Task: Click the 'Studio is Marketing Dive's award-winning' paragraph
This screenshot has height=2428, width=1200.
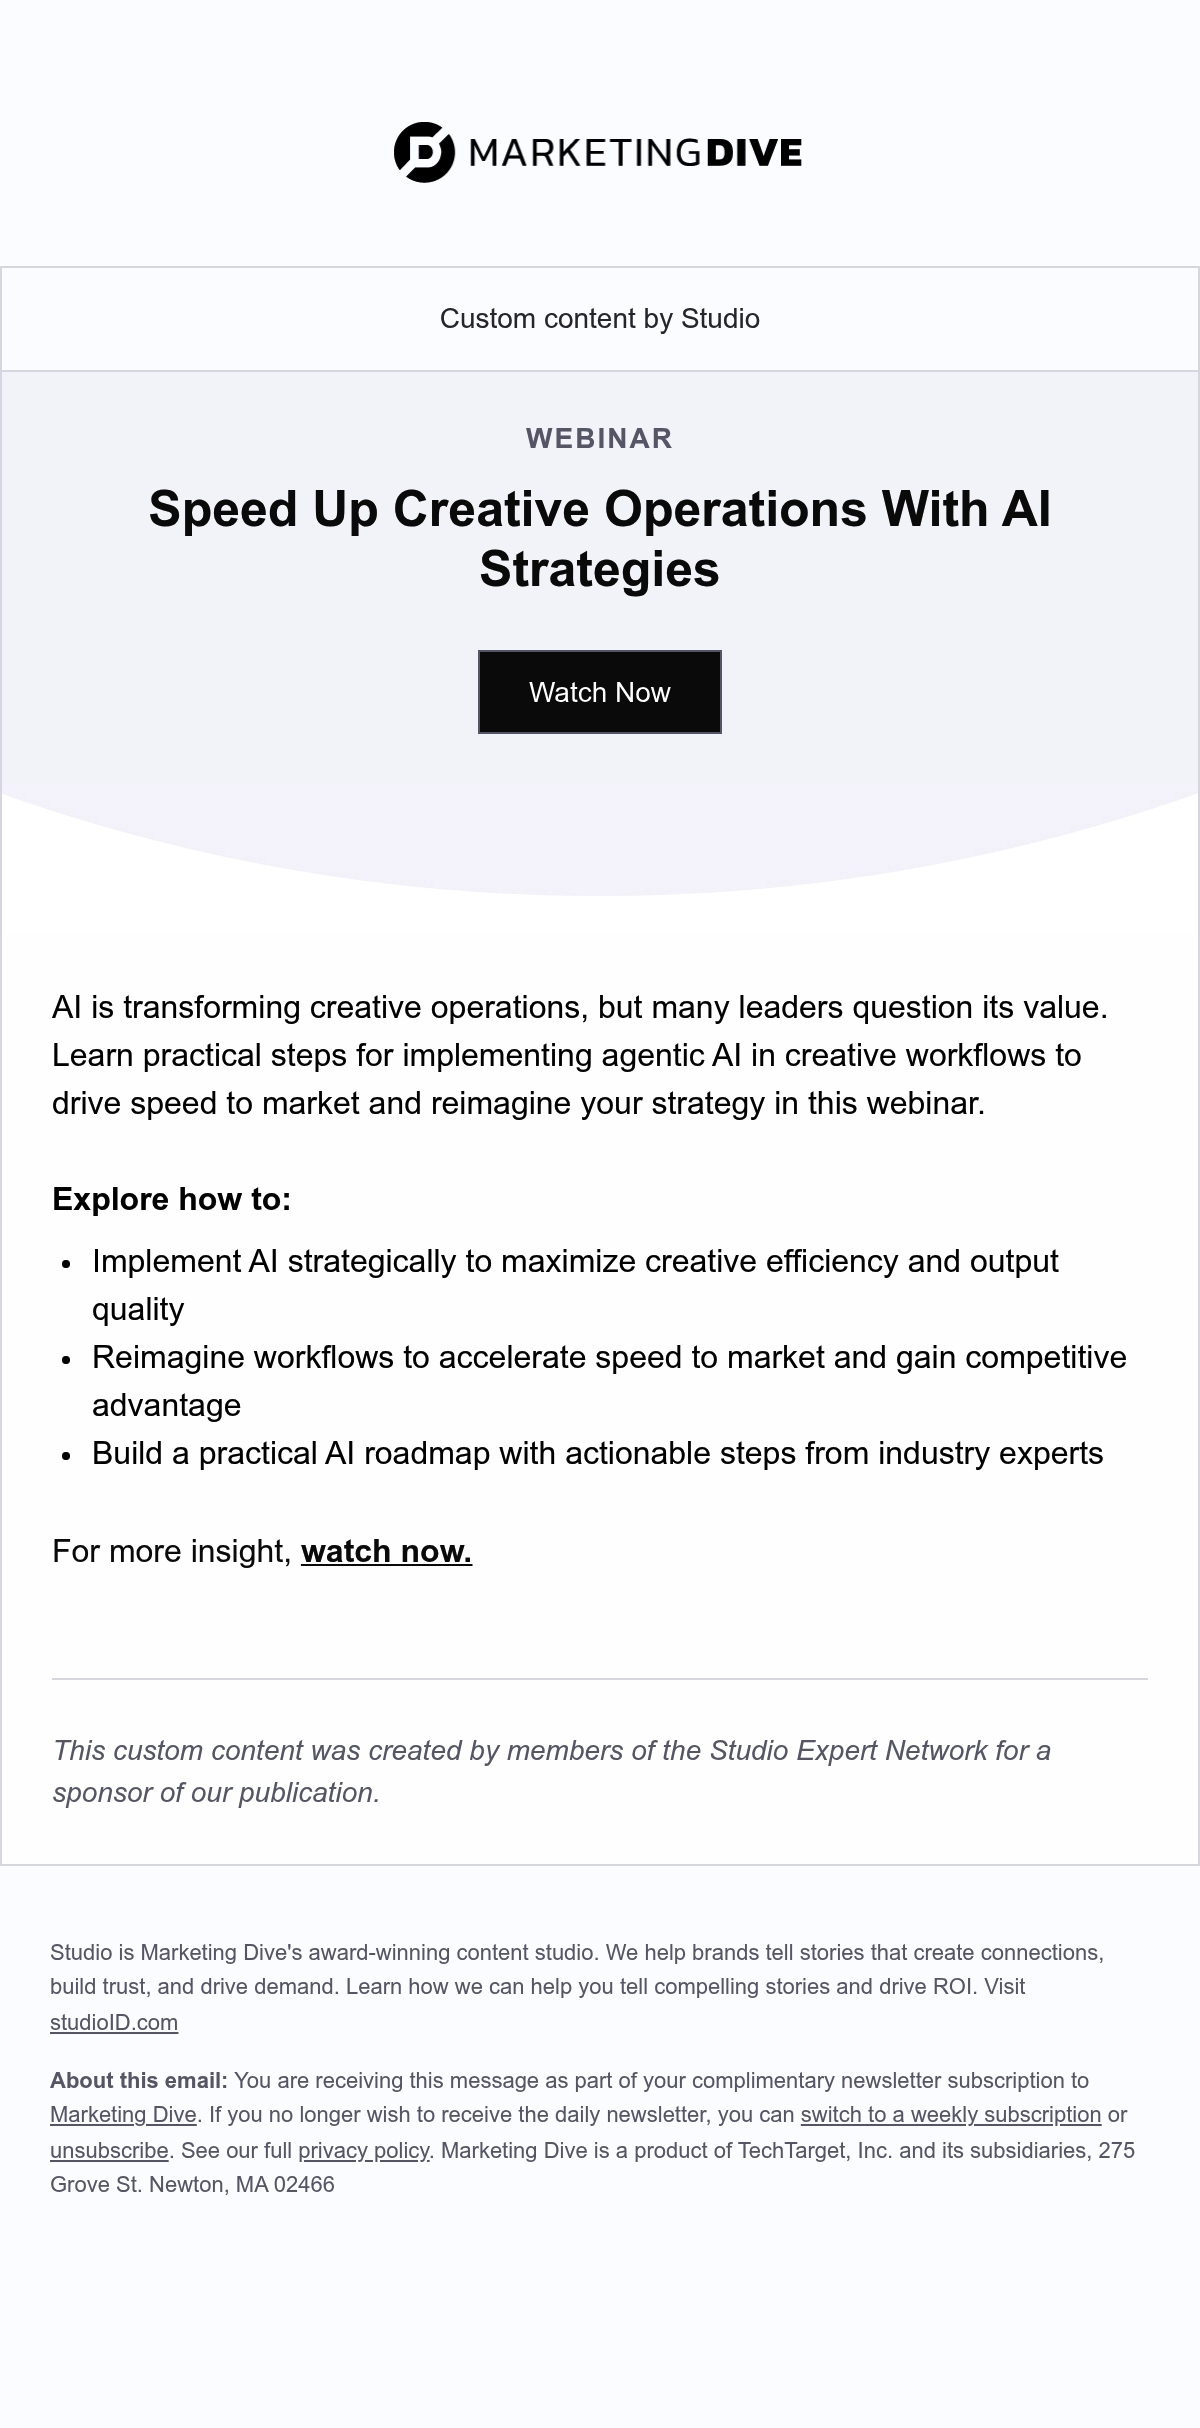Action: [x=577, y=1987]
